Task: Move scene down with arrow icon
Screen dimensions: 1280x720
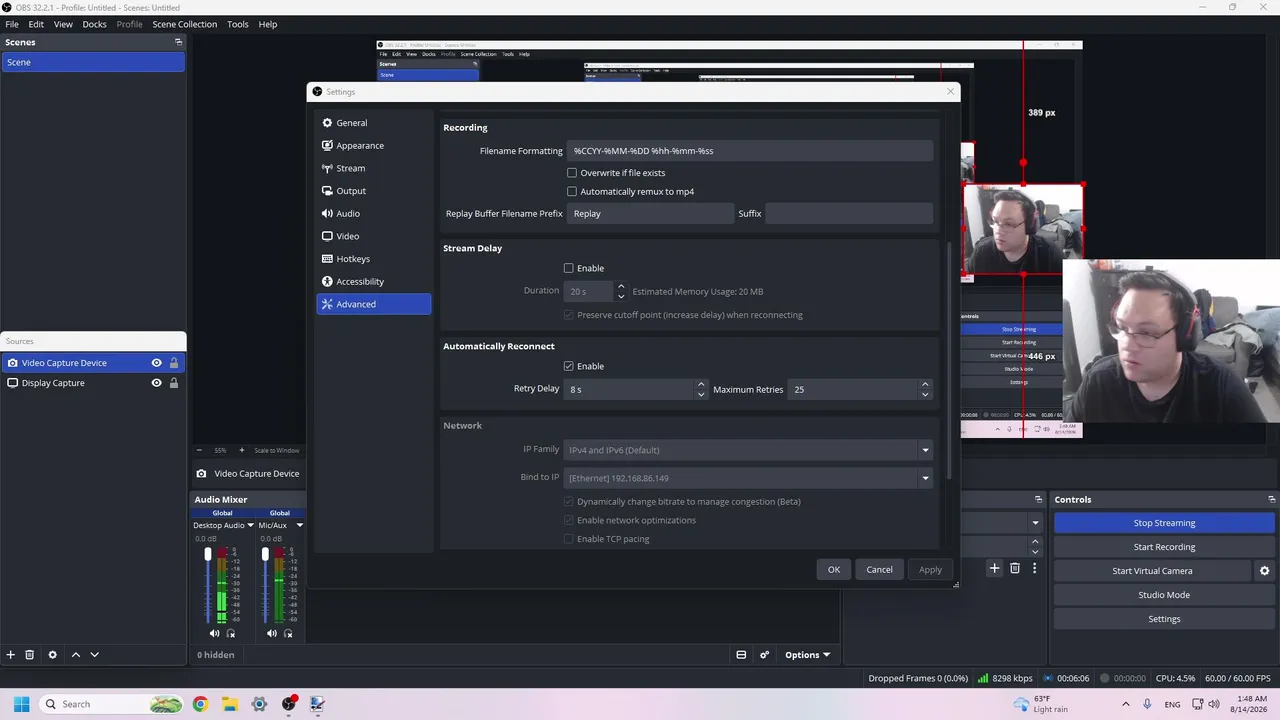Action: coord(95,655)
